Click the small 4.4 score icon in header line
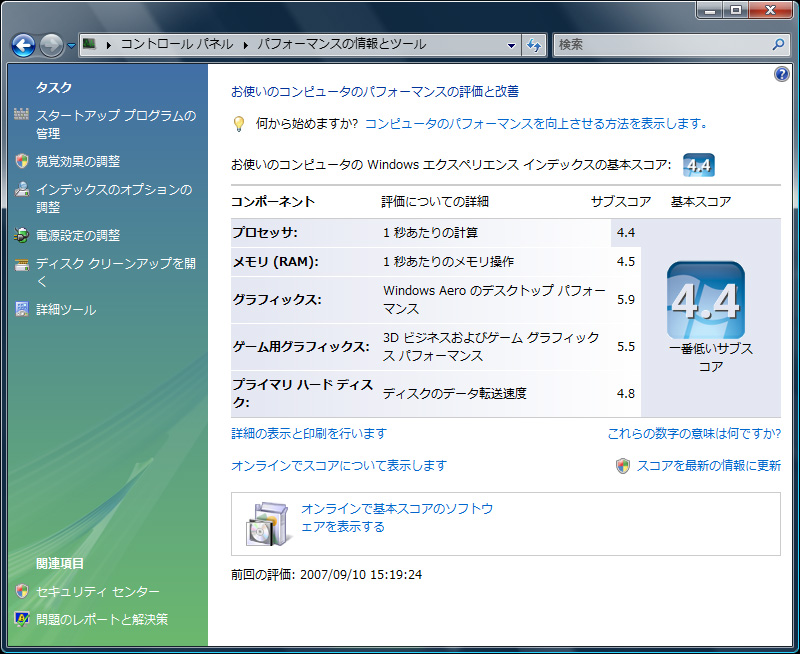Image resolution: width=800 pixels, height=654 pixels. pyautogui.click(x=698, y=165)
